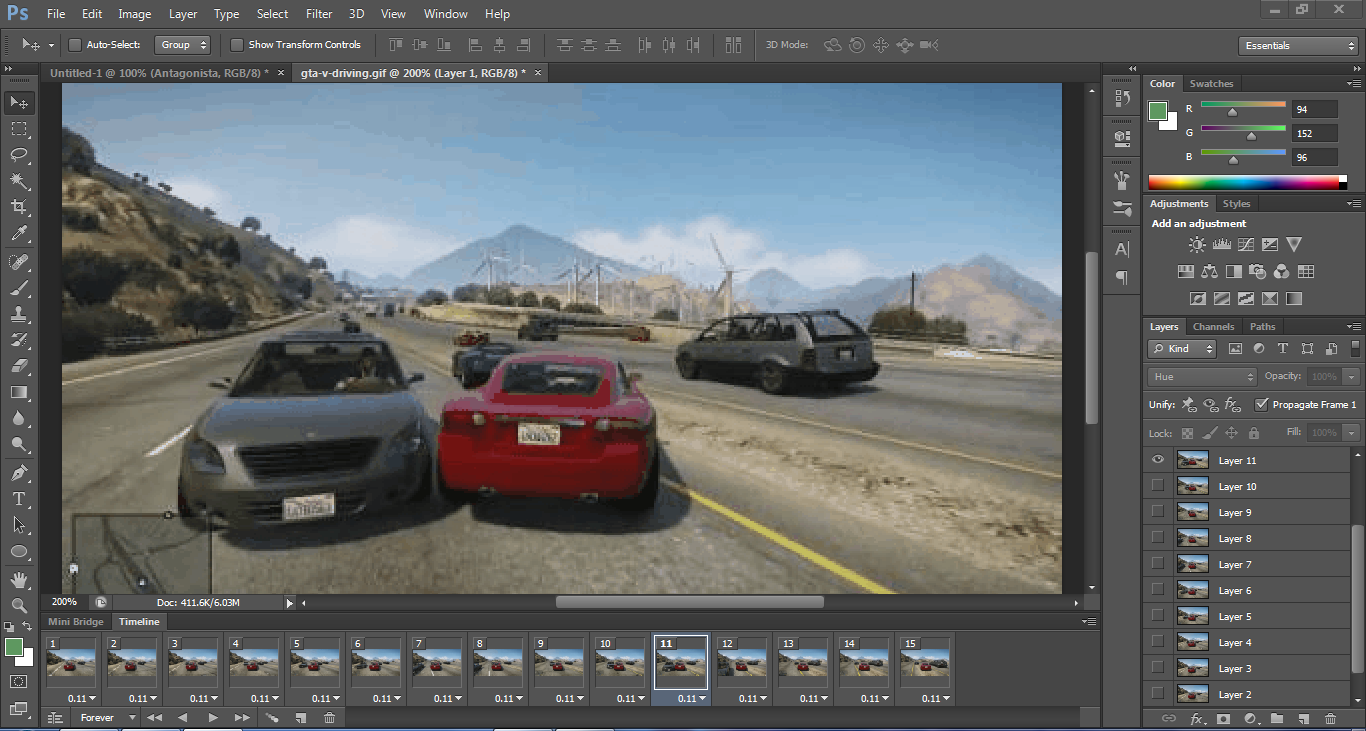Screen dimensions: 1366x731
Task: Switch to the Channels tab
Action: pyautogui.click(x=1213, y=327)
